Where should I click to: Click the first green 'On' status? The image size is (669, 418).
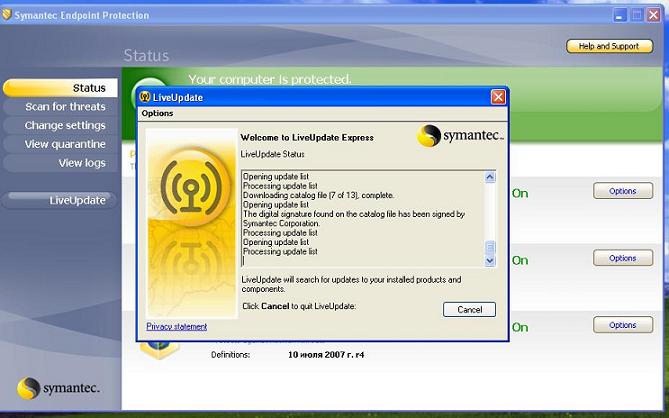tap(520, 193)
